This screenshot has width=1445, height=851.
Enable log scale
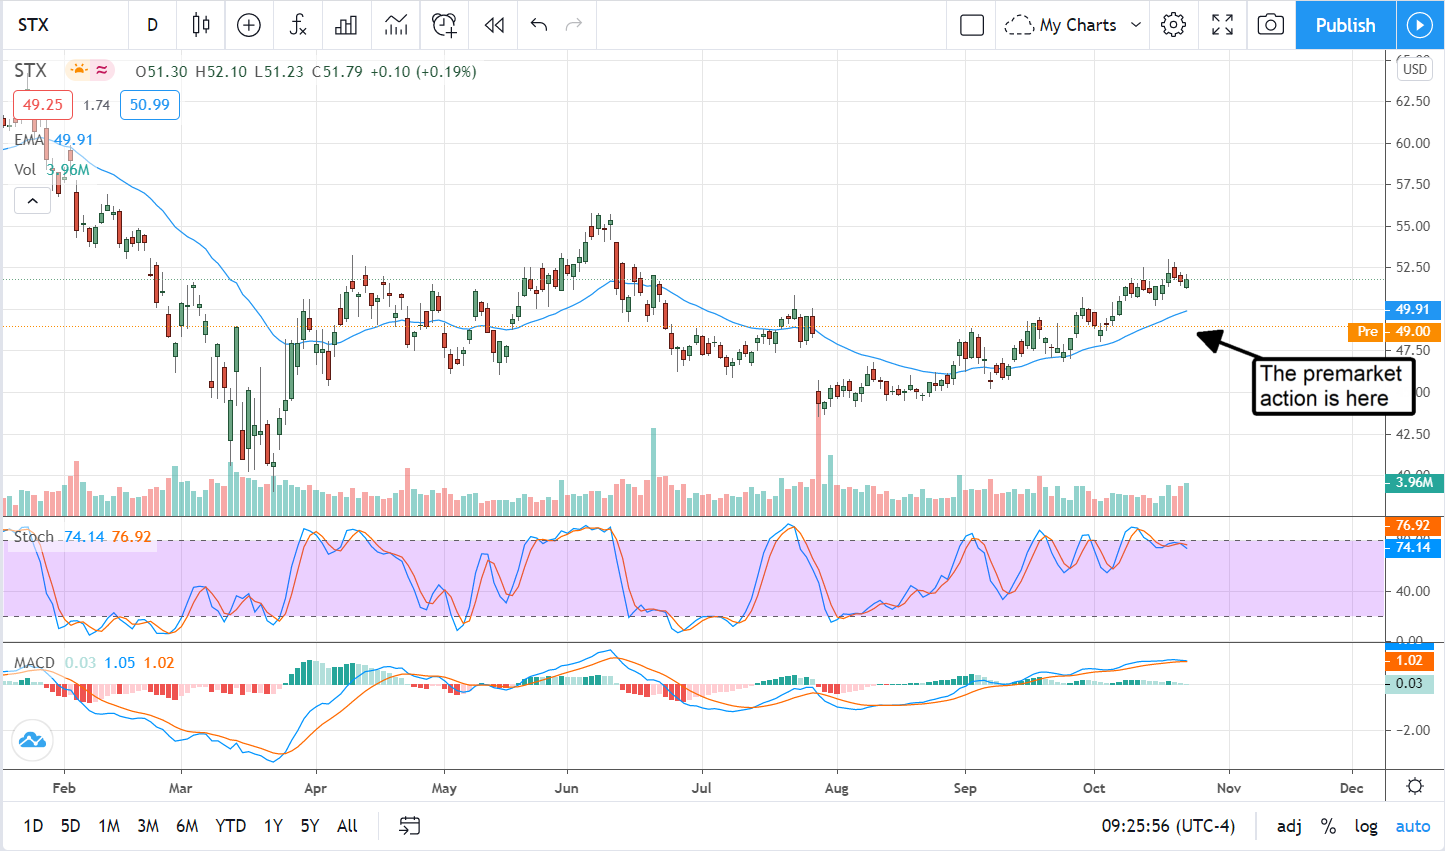pos(1366,826)
